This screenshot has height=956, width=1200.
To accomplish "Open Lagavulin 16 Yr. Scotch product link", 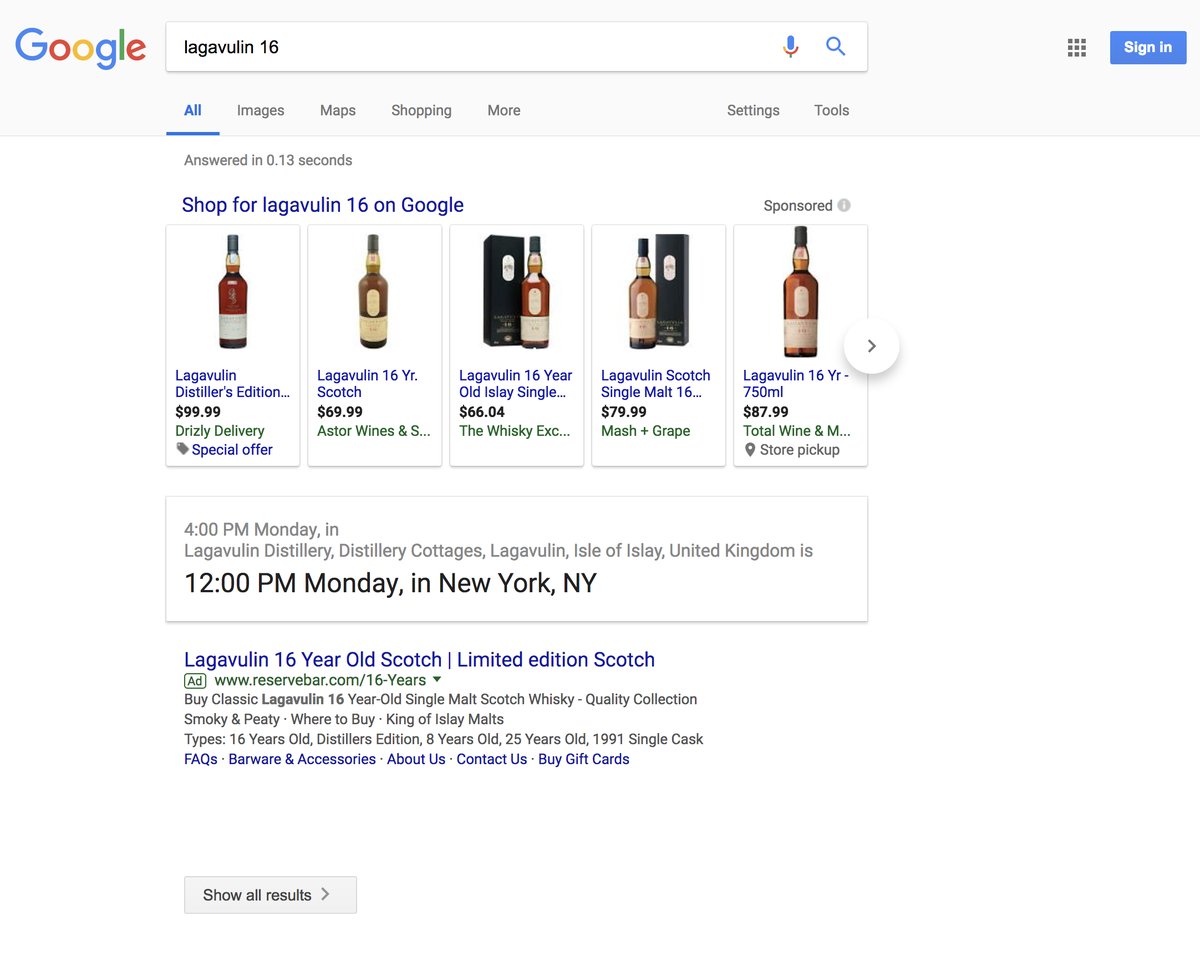I will pyautogui.click(x=367, y=384).
